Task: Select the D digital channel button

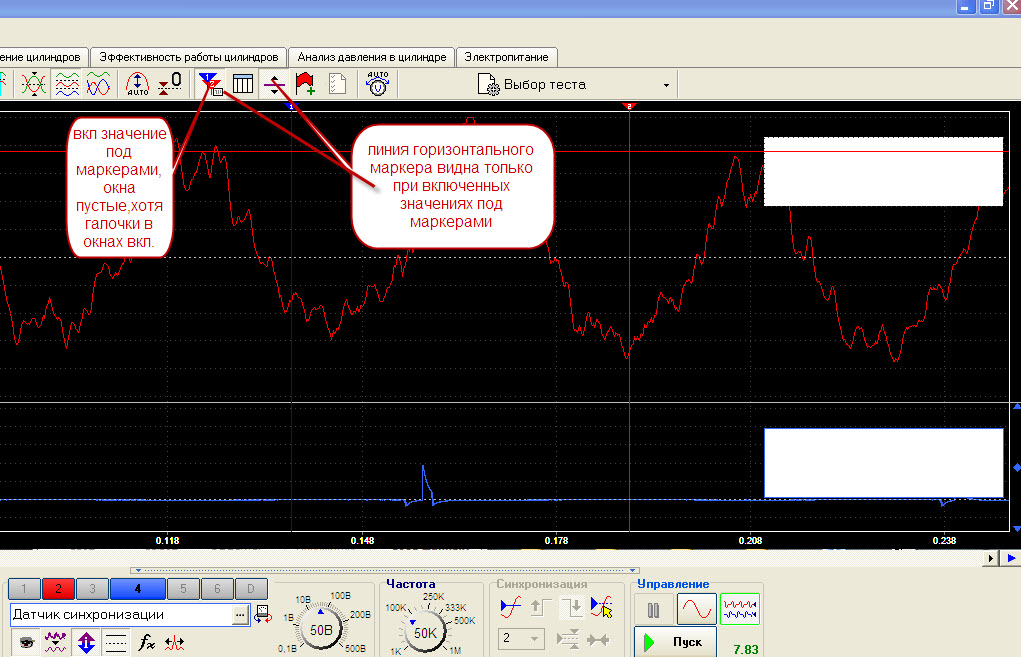Action: 251,589
